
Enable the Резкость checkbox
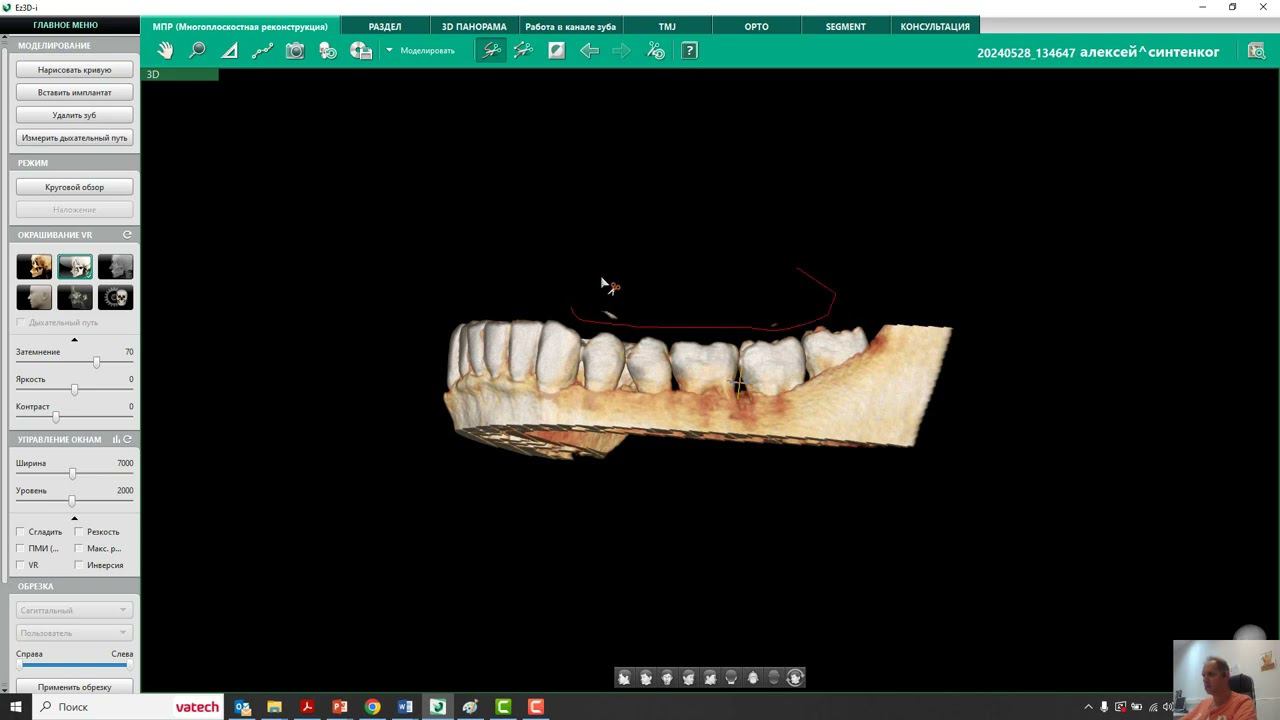click(x=79, y=532)
